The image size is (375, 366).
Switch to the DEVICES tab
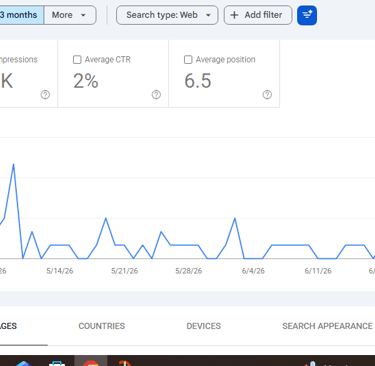[x=204, y=326]
